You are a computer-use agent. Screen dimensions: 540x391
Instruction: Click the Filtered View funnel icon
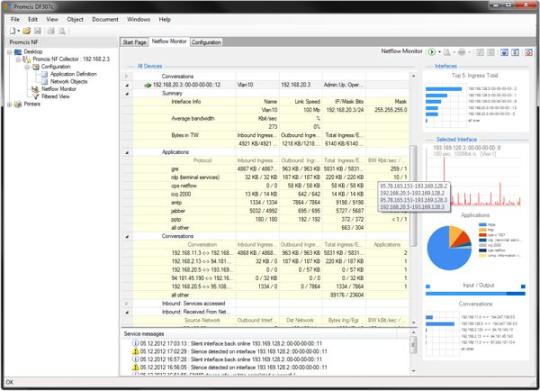coord(35,97)
